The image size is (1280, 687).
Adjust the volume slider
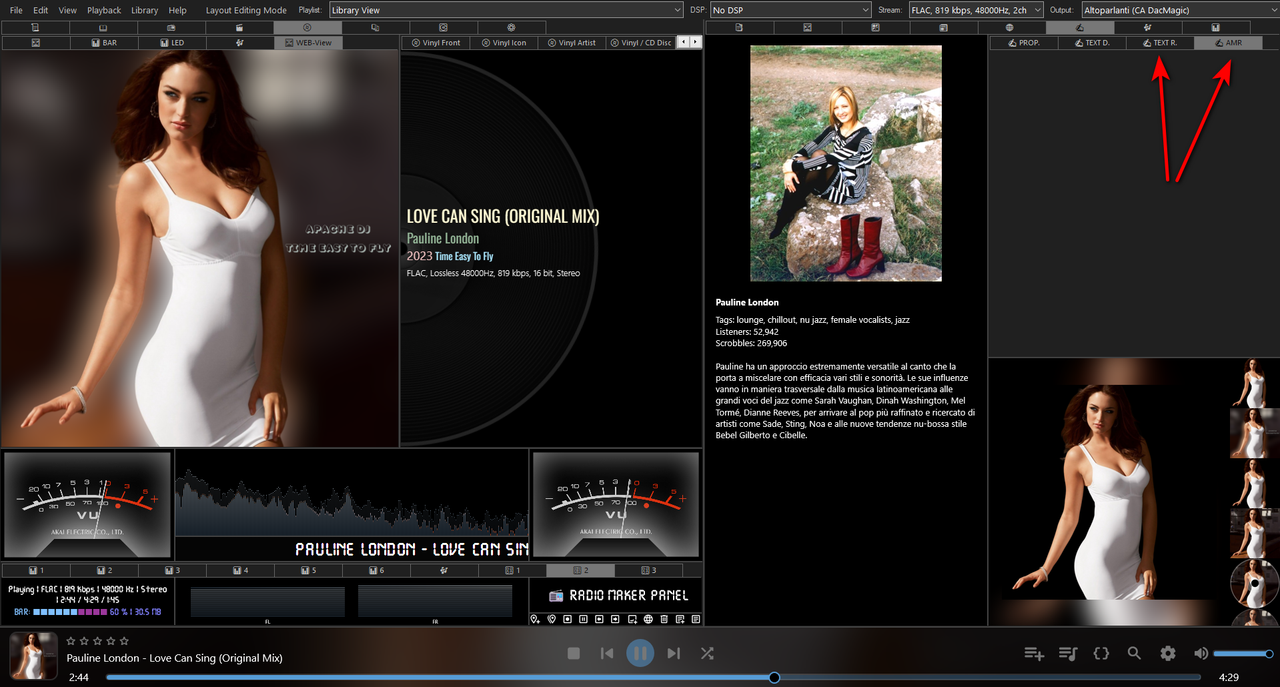[x=1243, y=653]
